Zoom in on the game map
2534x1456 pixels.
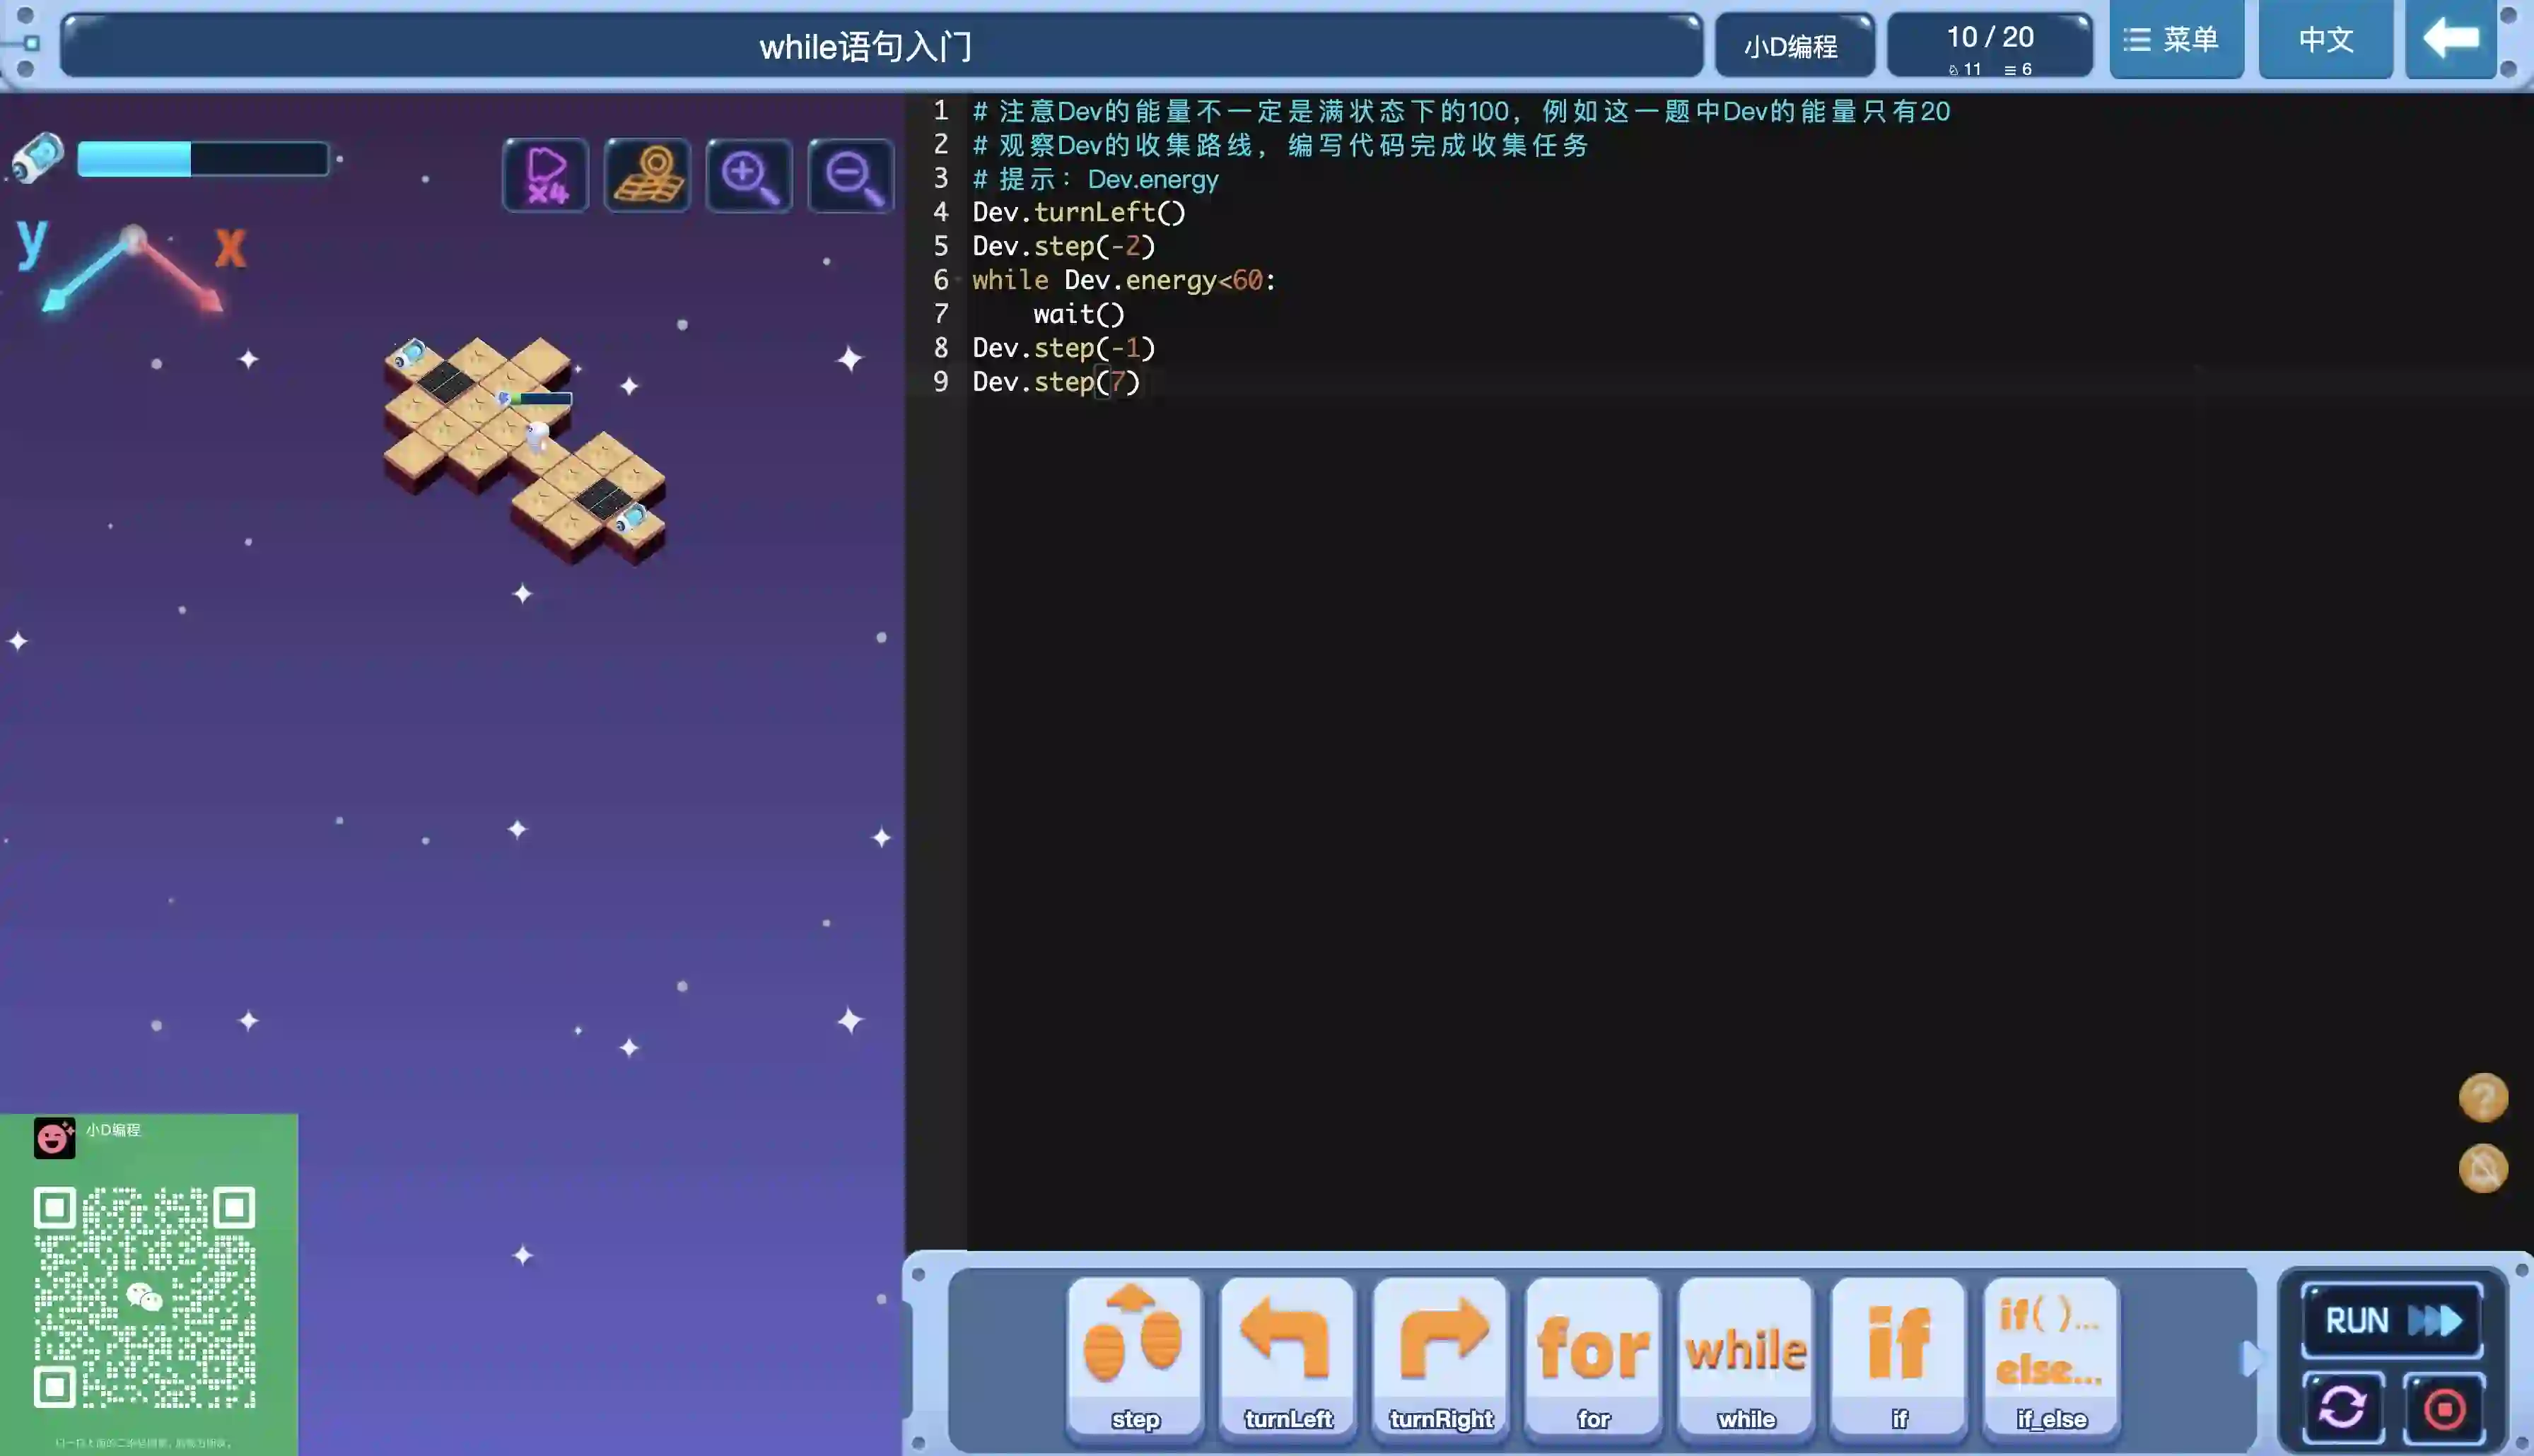pyautogui.click(x=749, y=175)
